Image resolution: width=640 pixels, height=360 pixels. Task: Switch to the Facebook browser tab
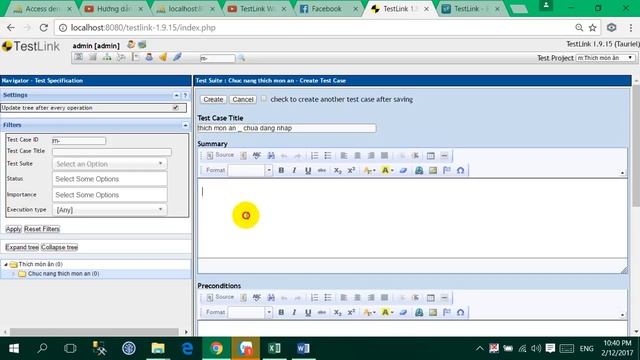pyautogui.click(x=326, y=9)
